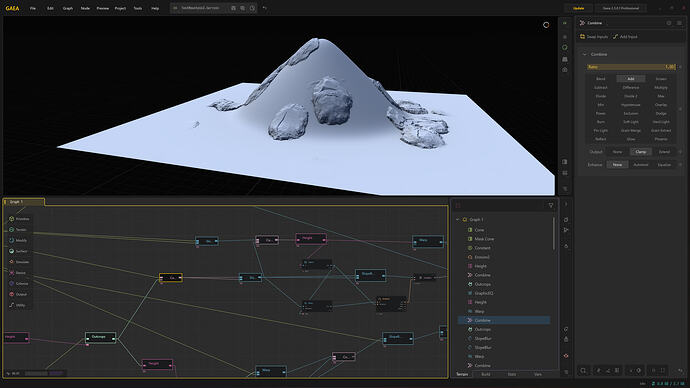Open the Utility node category

coord(18,305)
